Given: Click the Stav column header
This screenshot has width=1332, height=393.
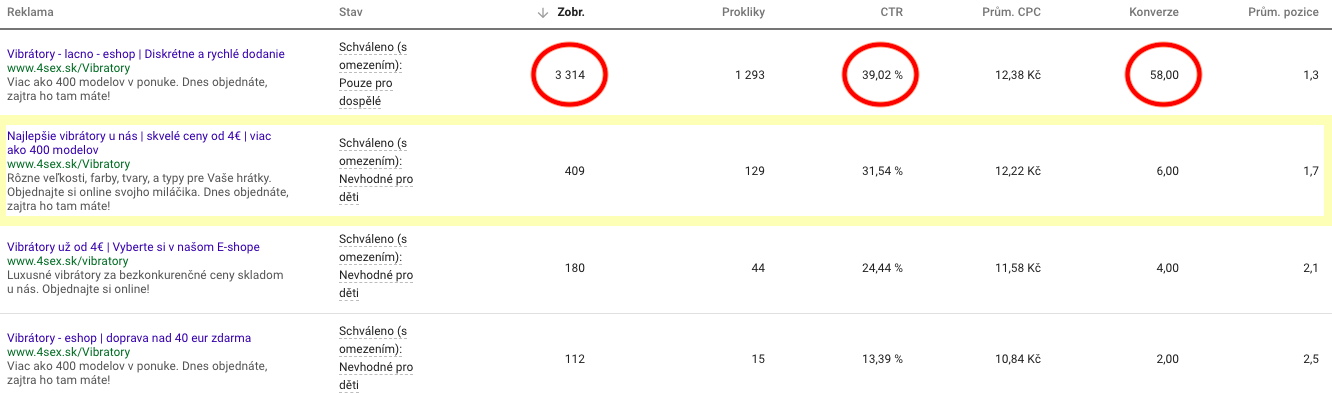Looking at the screenshot, I should point(351,12).
